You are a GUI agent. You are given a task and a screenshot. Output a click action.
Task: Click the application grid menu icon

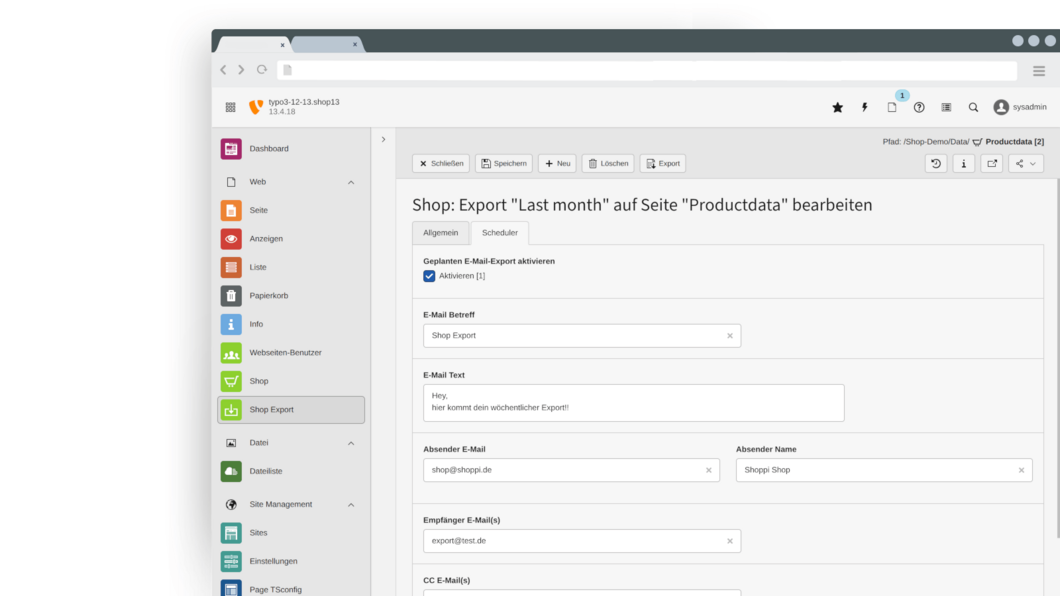coord(230,108)
